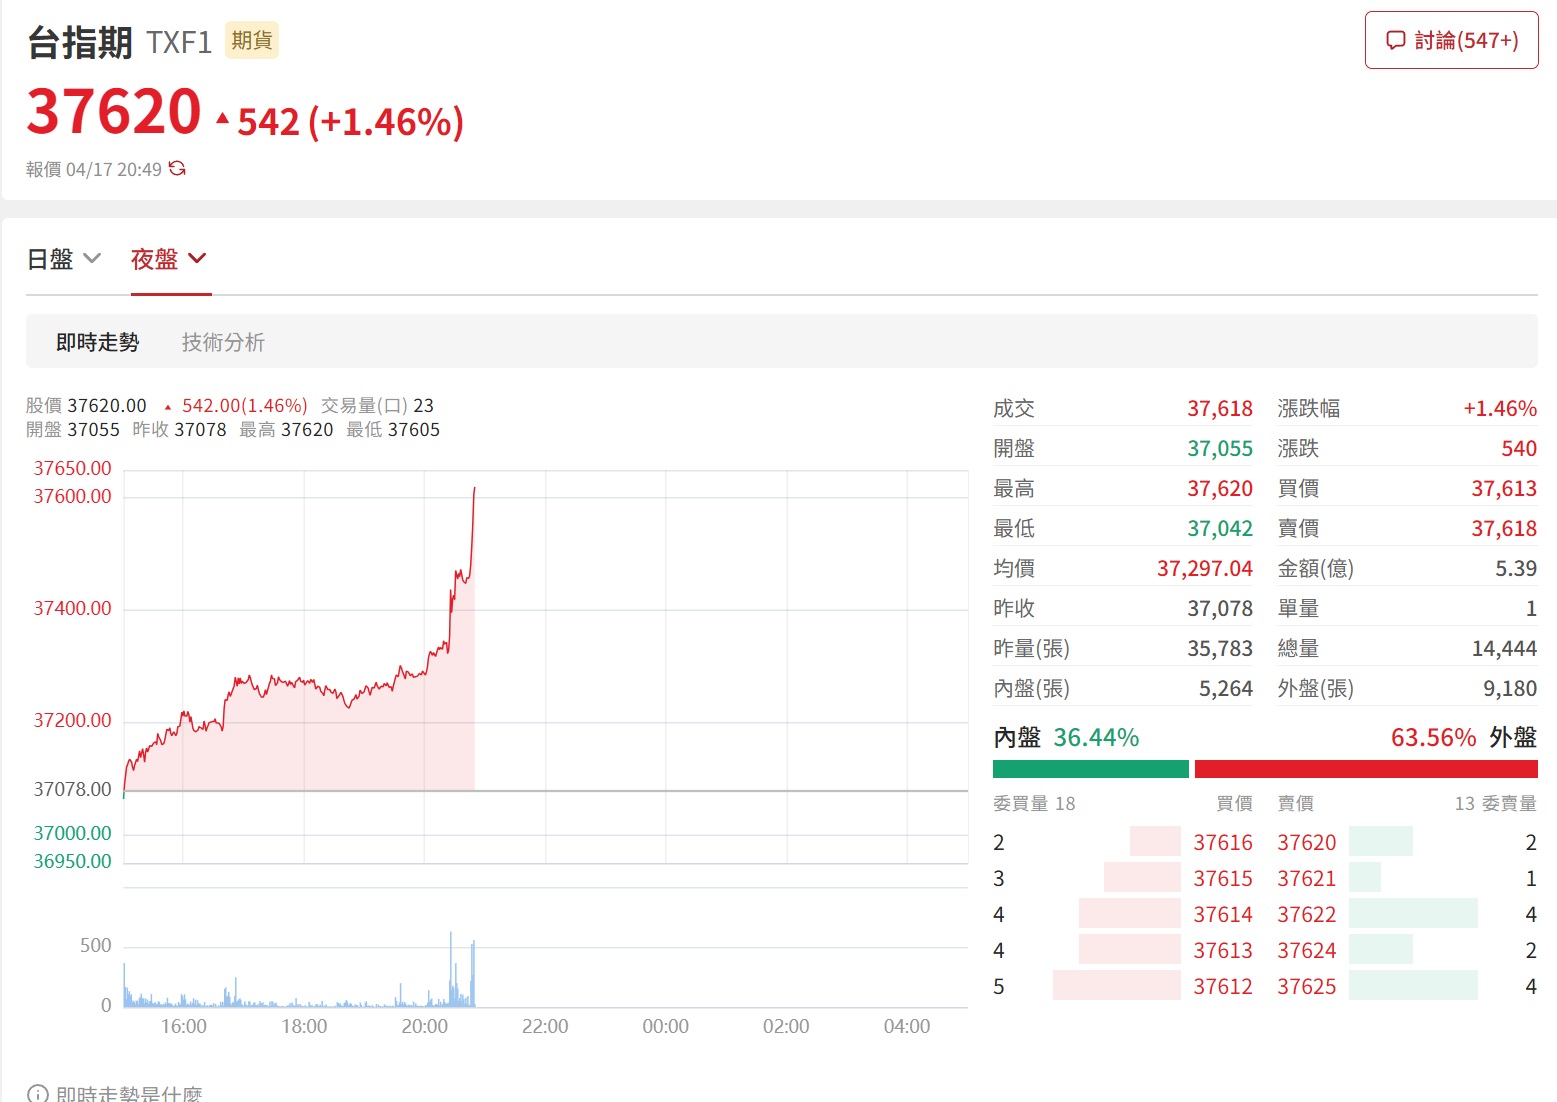Select the 即時走勢 tab
The height and width of the screenshot is (1102, 1557).
[97, 342]
